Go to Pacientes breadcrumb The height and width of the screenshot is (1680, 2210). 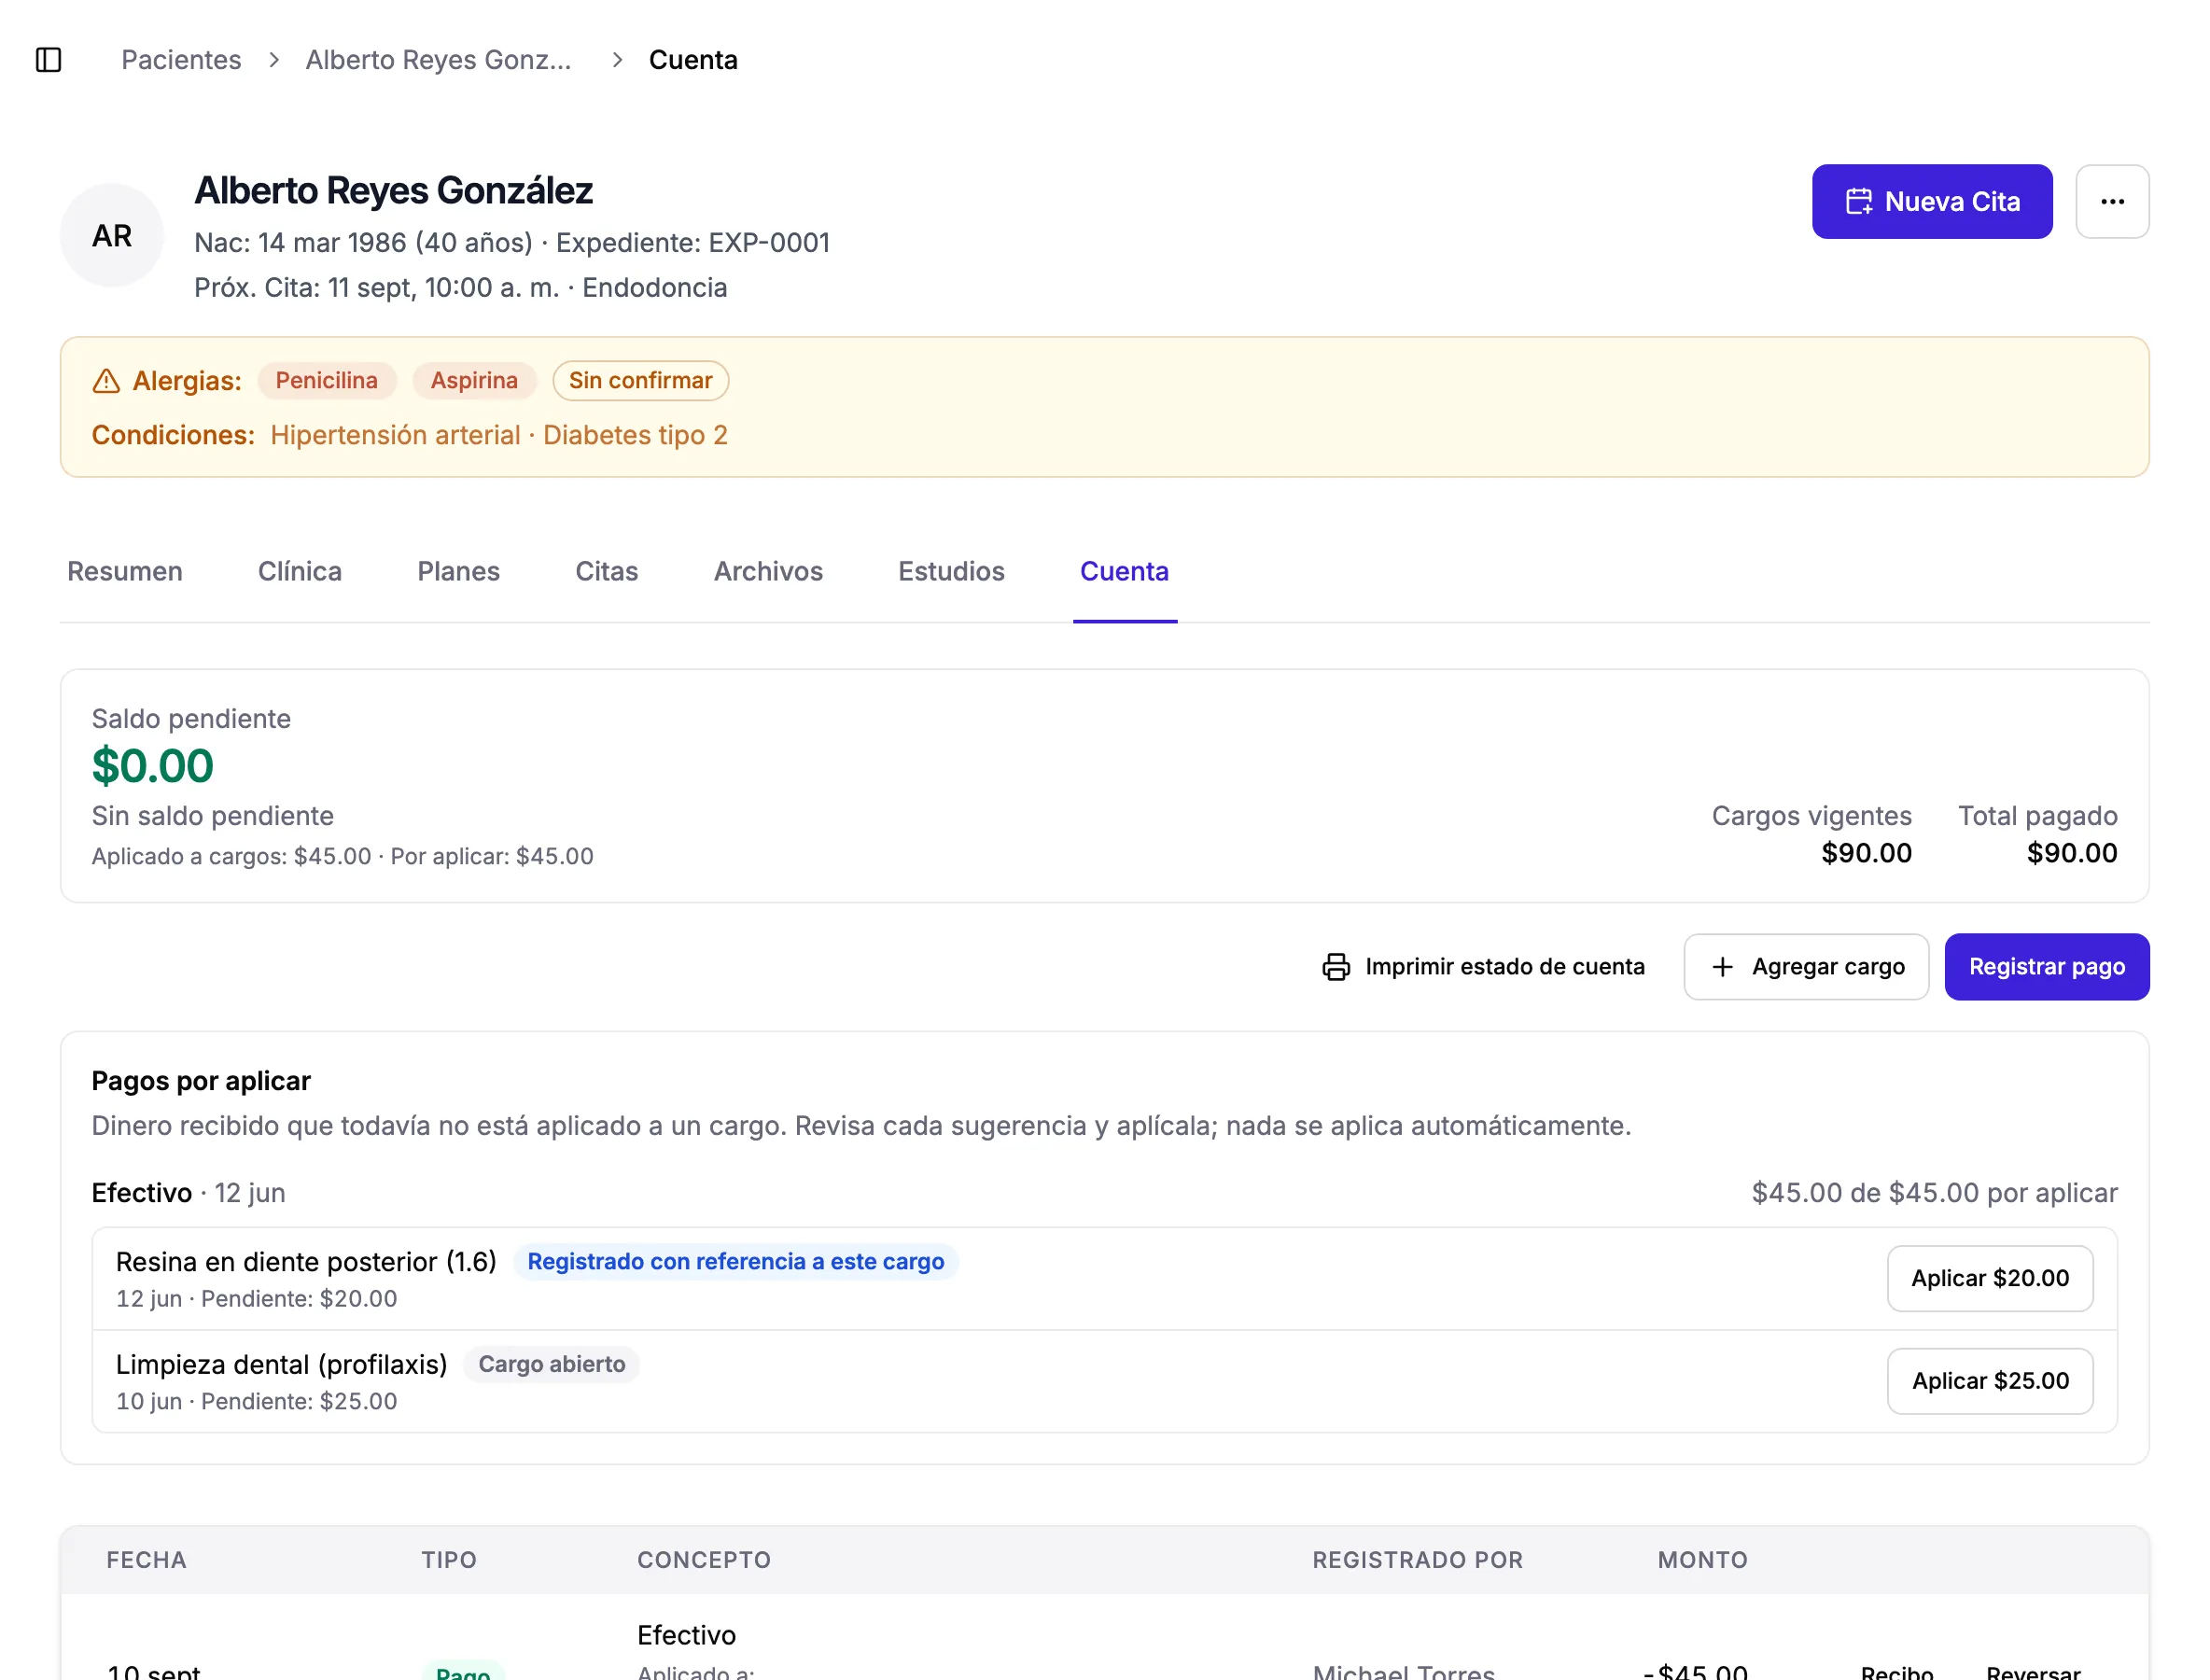coord(181,60)
